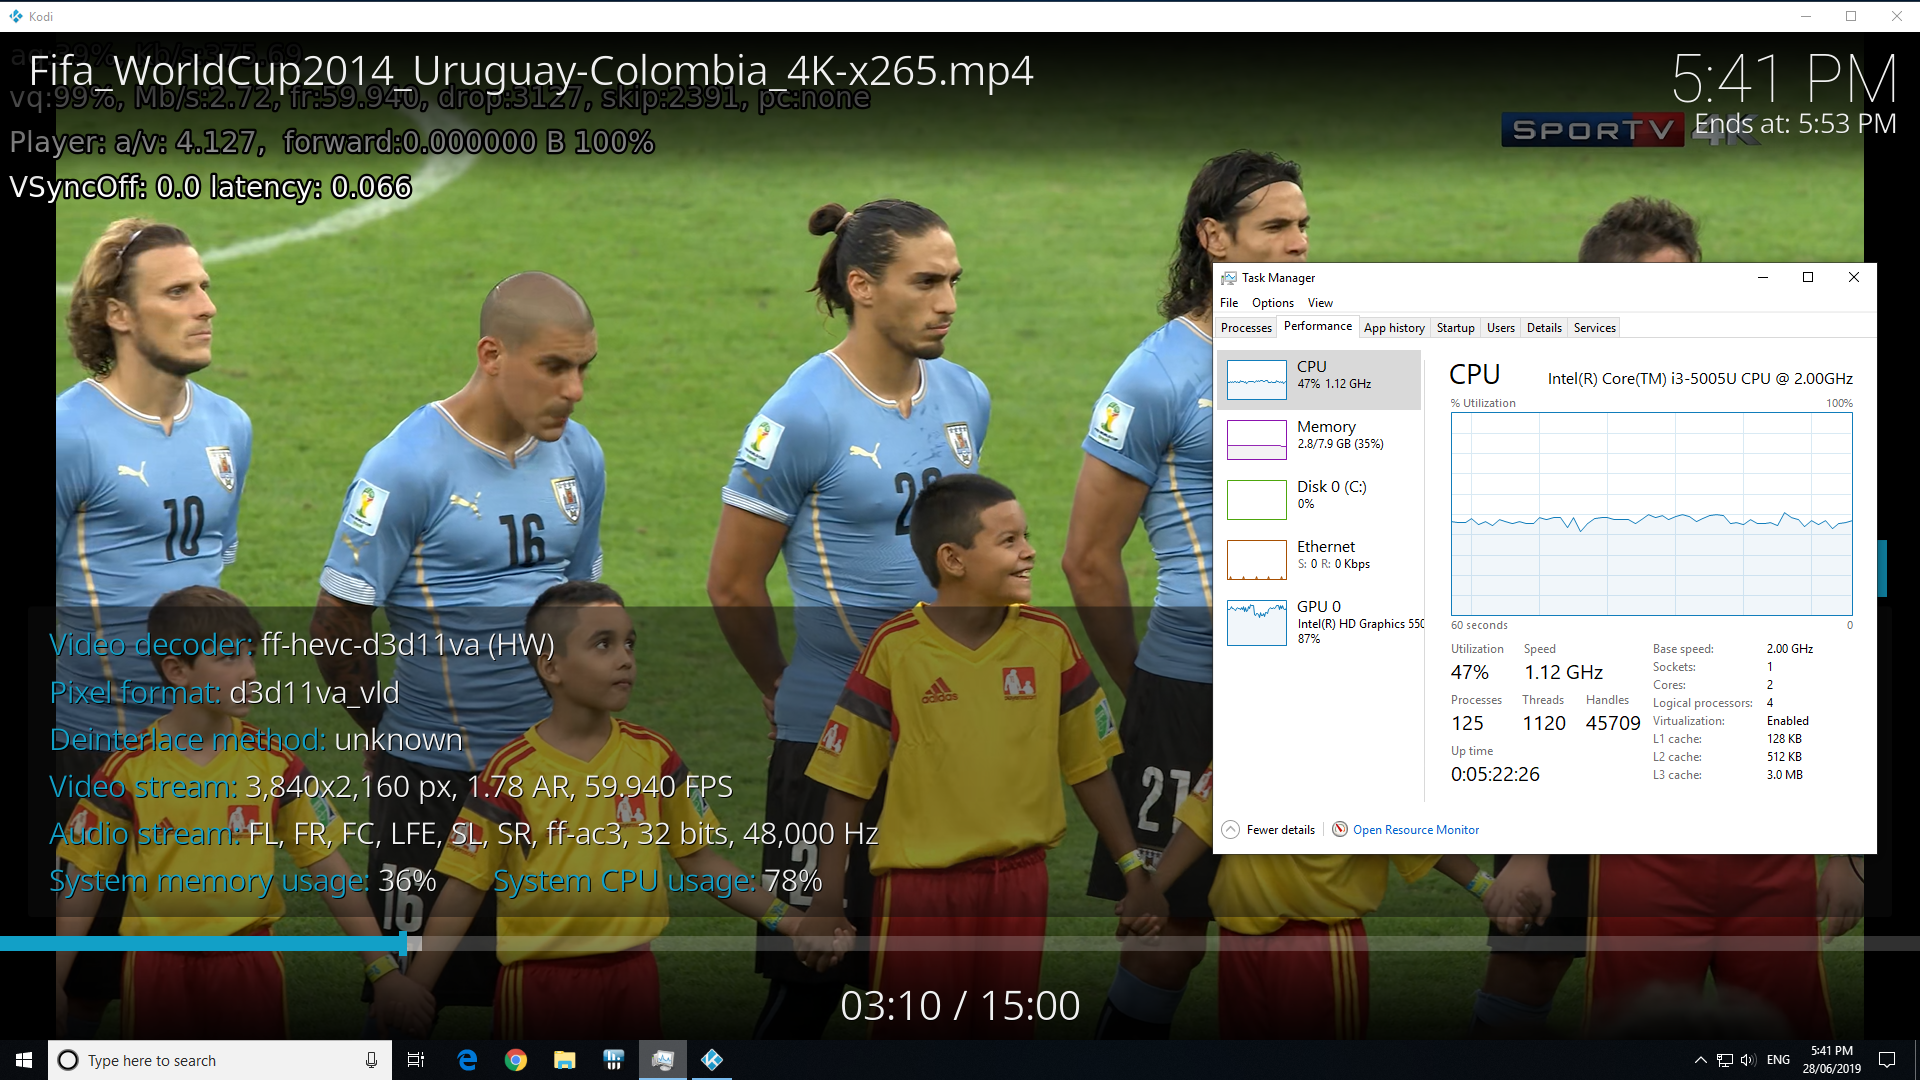Viewport: 1920px width, 1080px height.
Task: Click the 45709 handles value
Action: click(1613, 723)
